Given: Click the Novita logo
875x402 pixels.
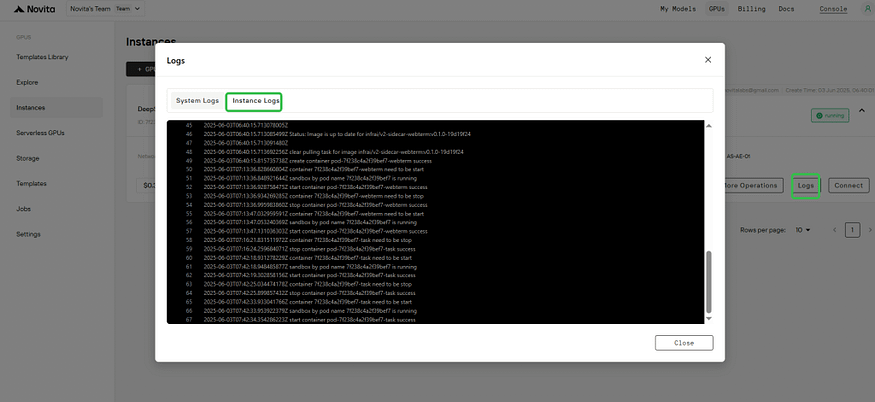Looking at the screenshot, I should pos(34,9).
